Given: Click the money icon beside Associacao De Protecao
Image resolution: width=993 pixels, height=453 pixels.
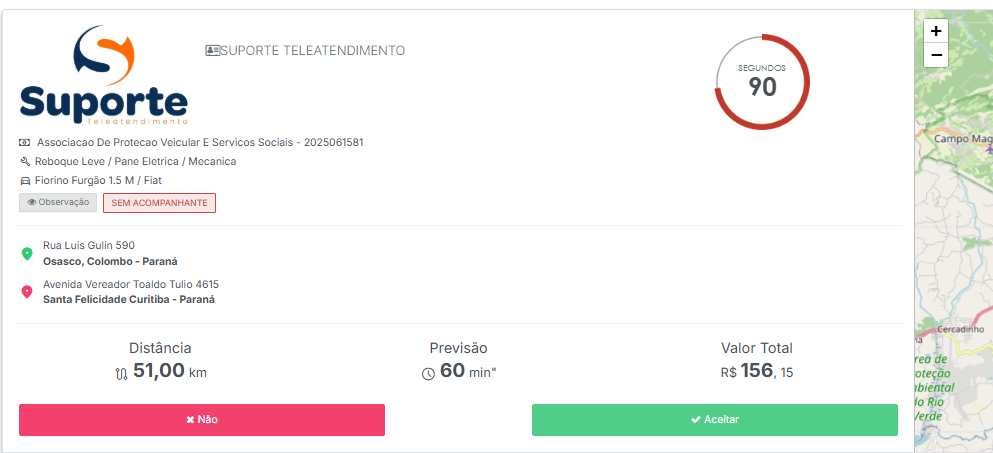Looking at the screenshot, I should (x=25, y=143).
